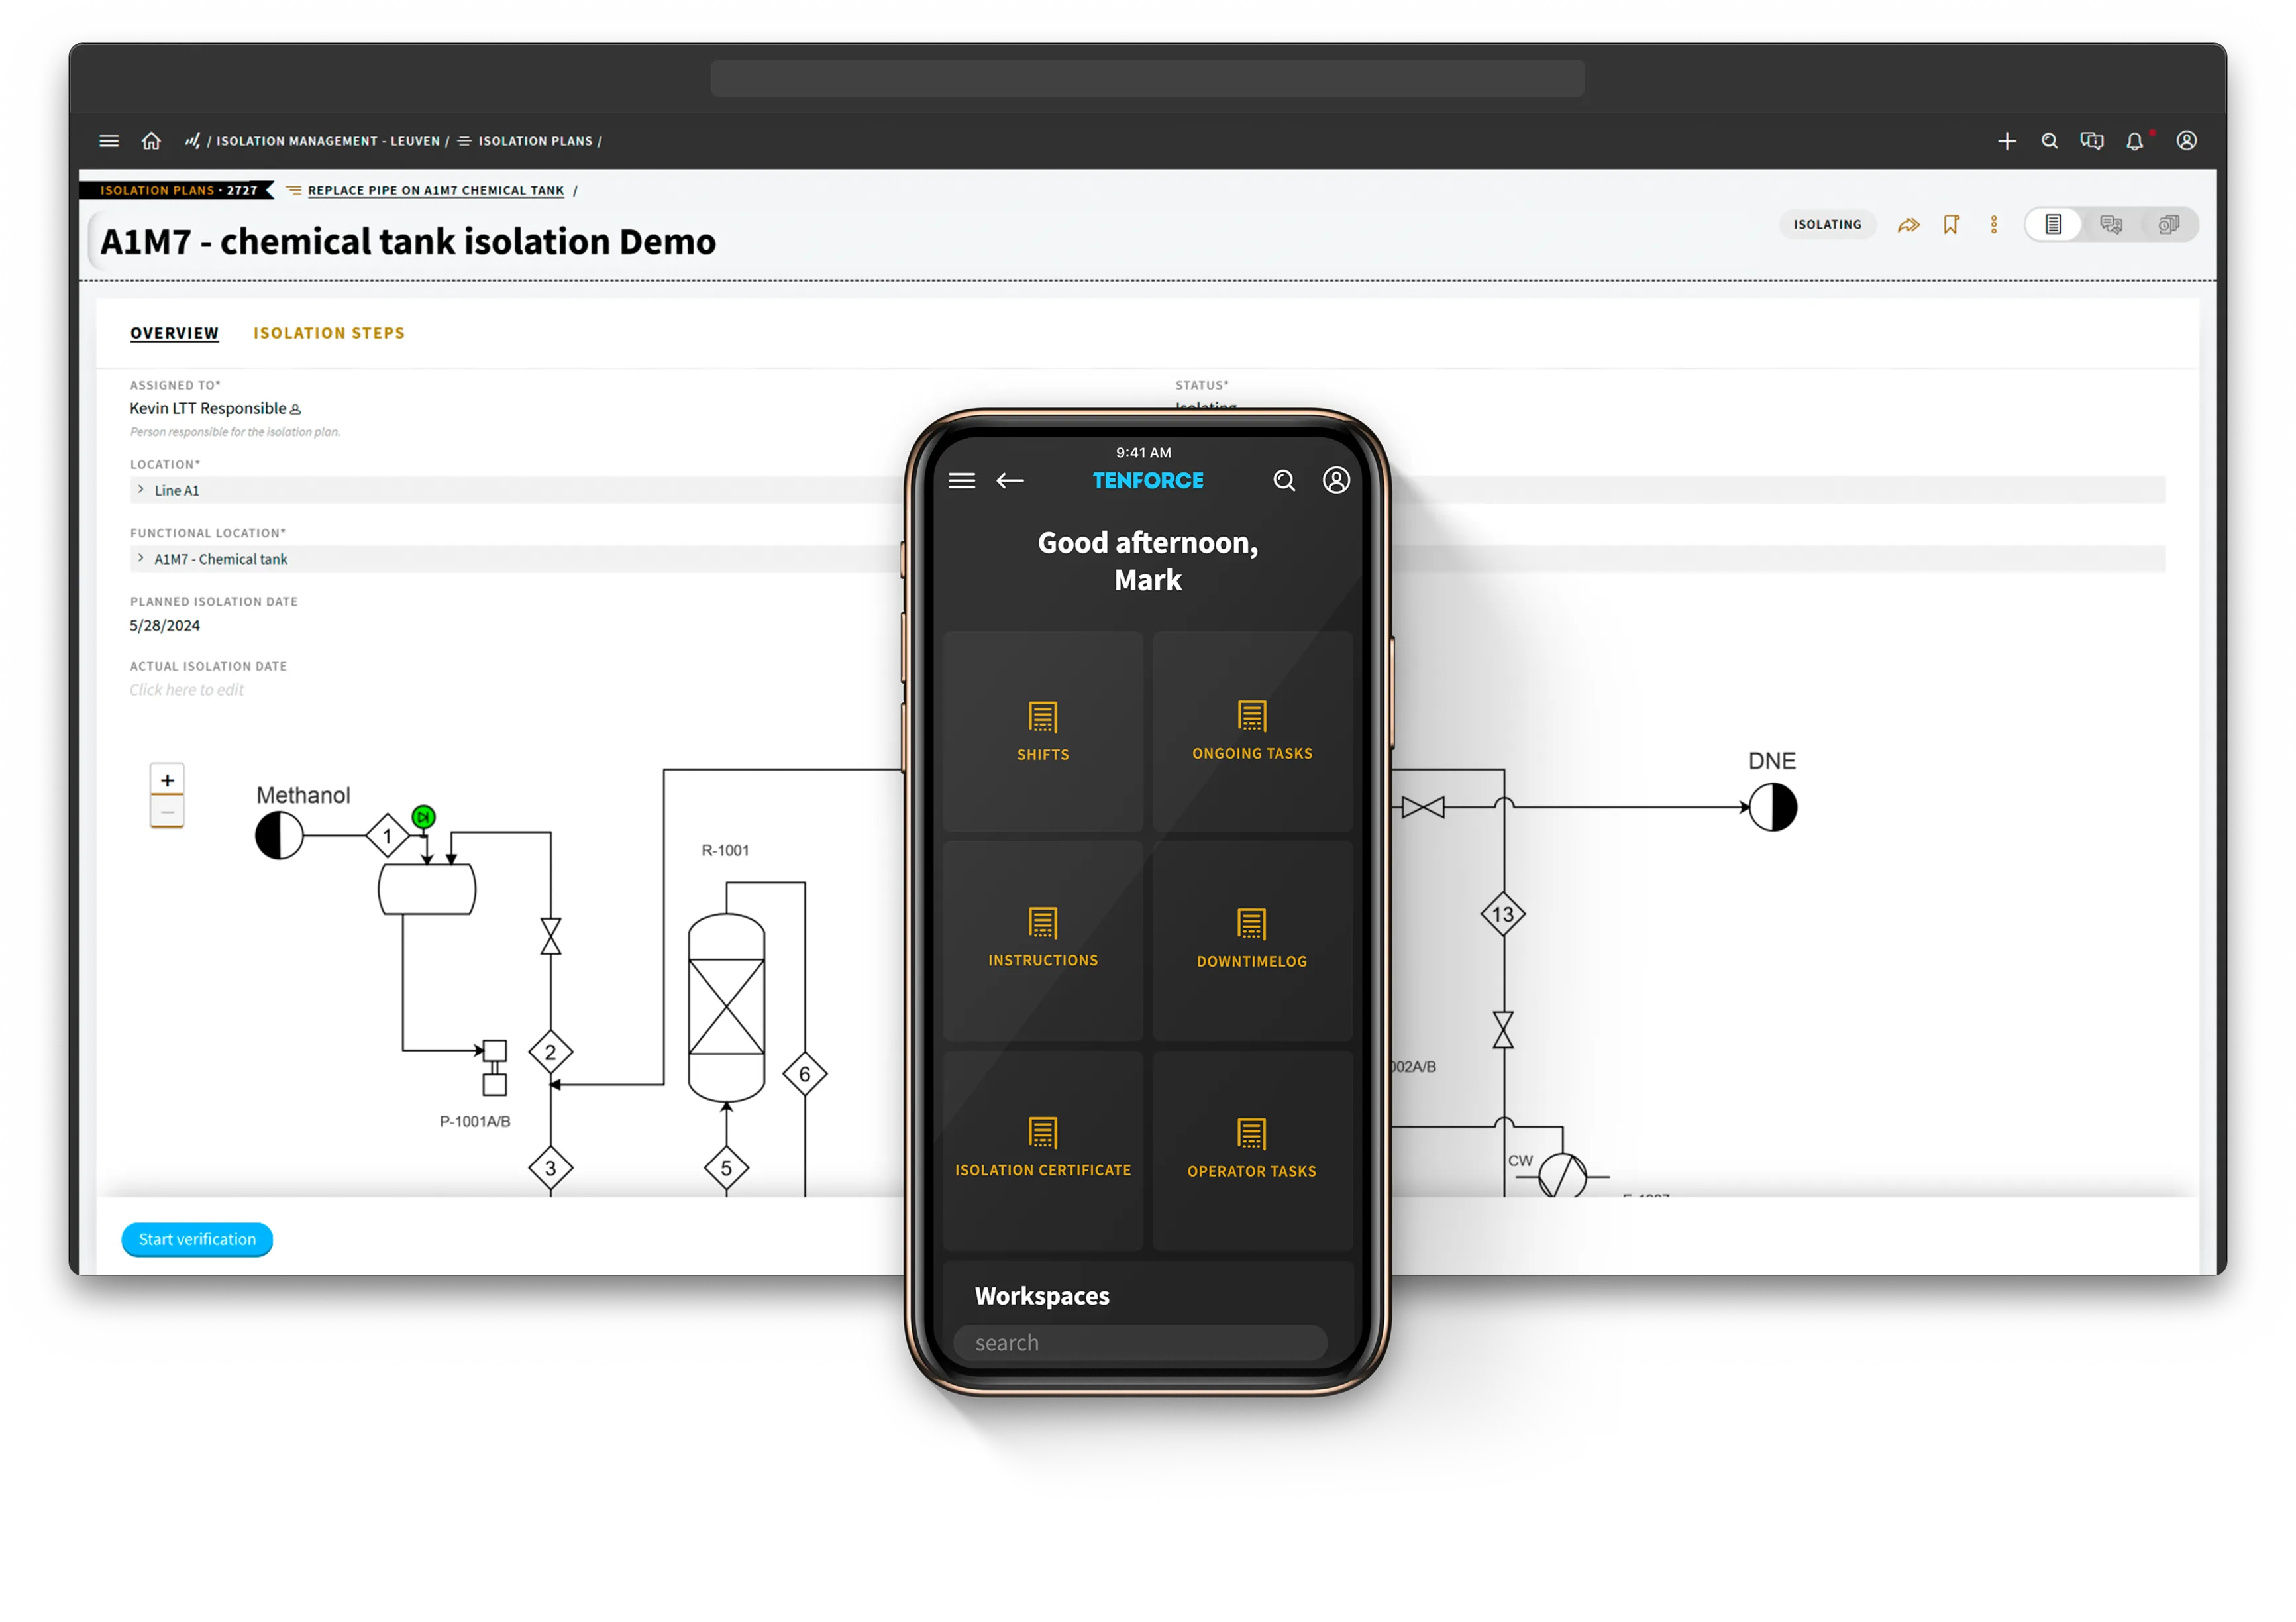Open the three-dot more options menu
2296x1622 pixels.
(1993, 225)
